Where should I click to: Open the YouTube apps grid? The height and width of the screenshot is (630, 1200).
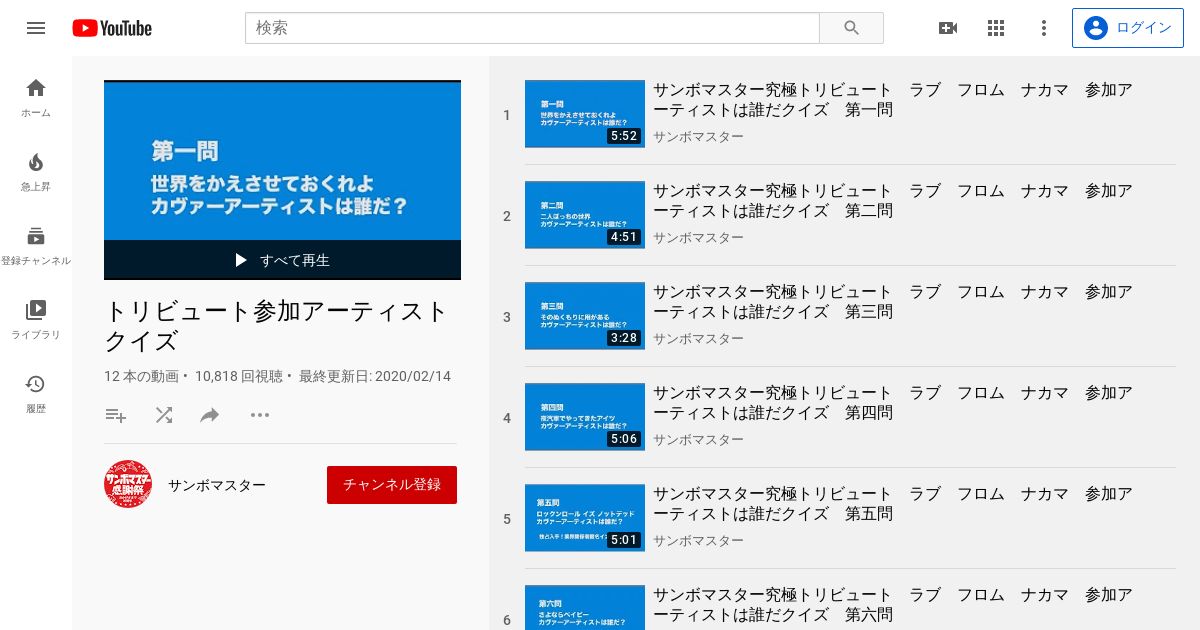[x=996, y=28]
